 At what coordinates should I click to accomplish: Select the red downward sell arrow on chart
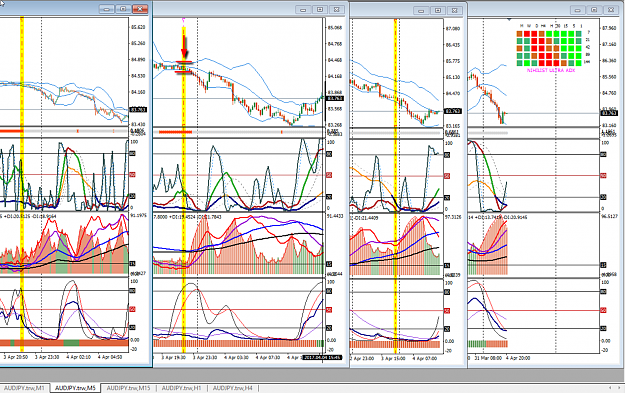pos(184,47)
